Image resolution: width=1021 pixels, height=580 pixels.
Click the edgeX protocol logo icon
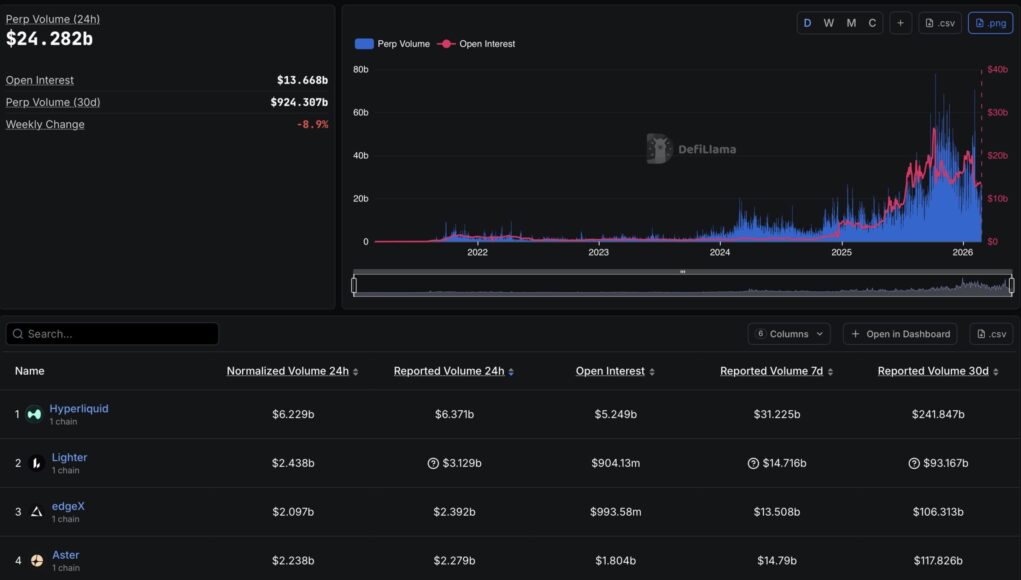(36, 512)
